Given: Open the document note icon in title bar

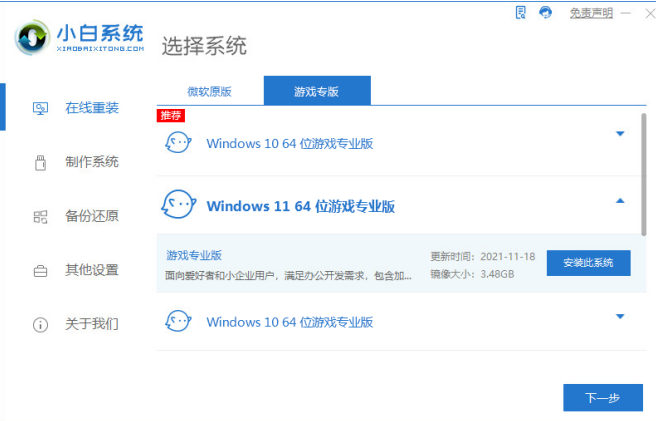Looking at the screenshot, I should 520,13.
